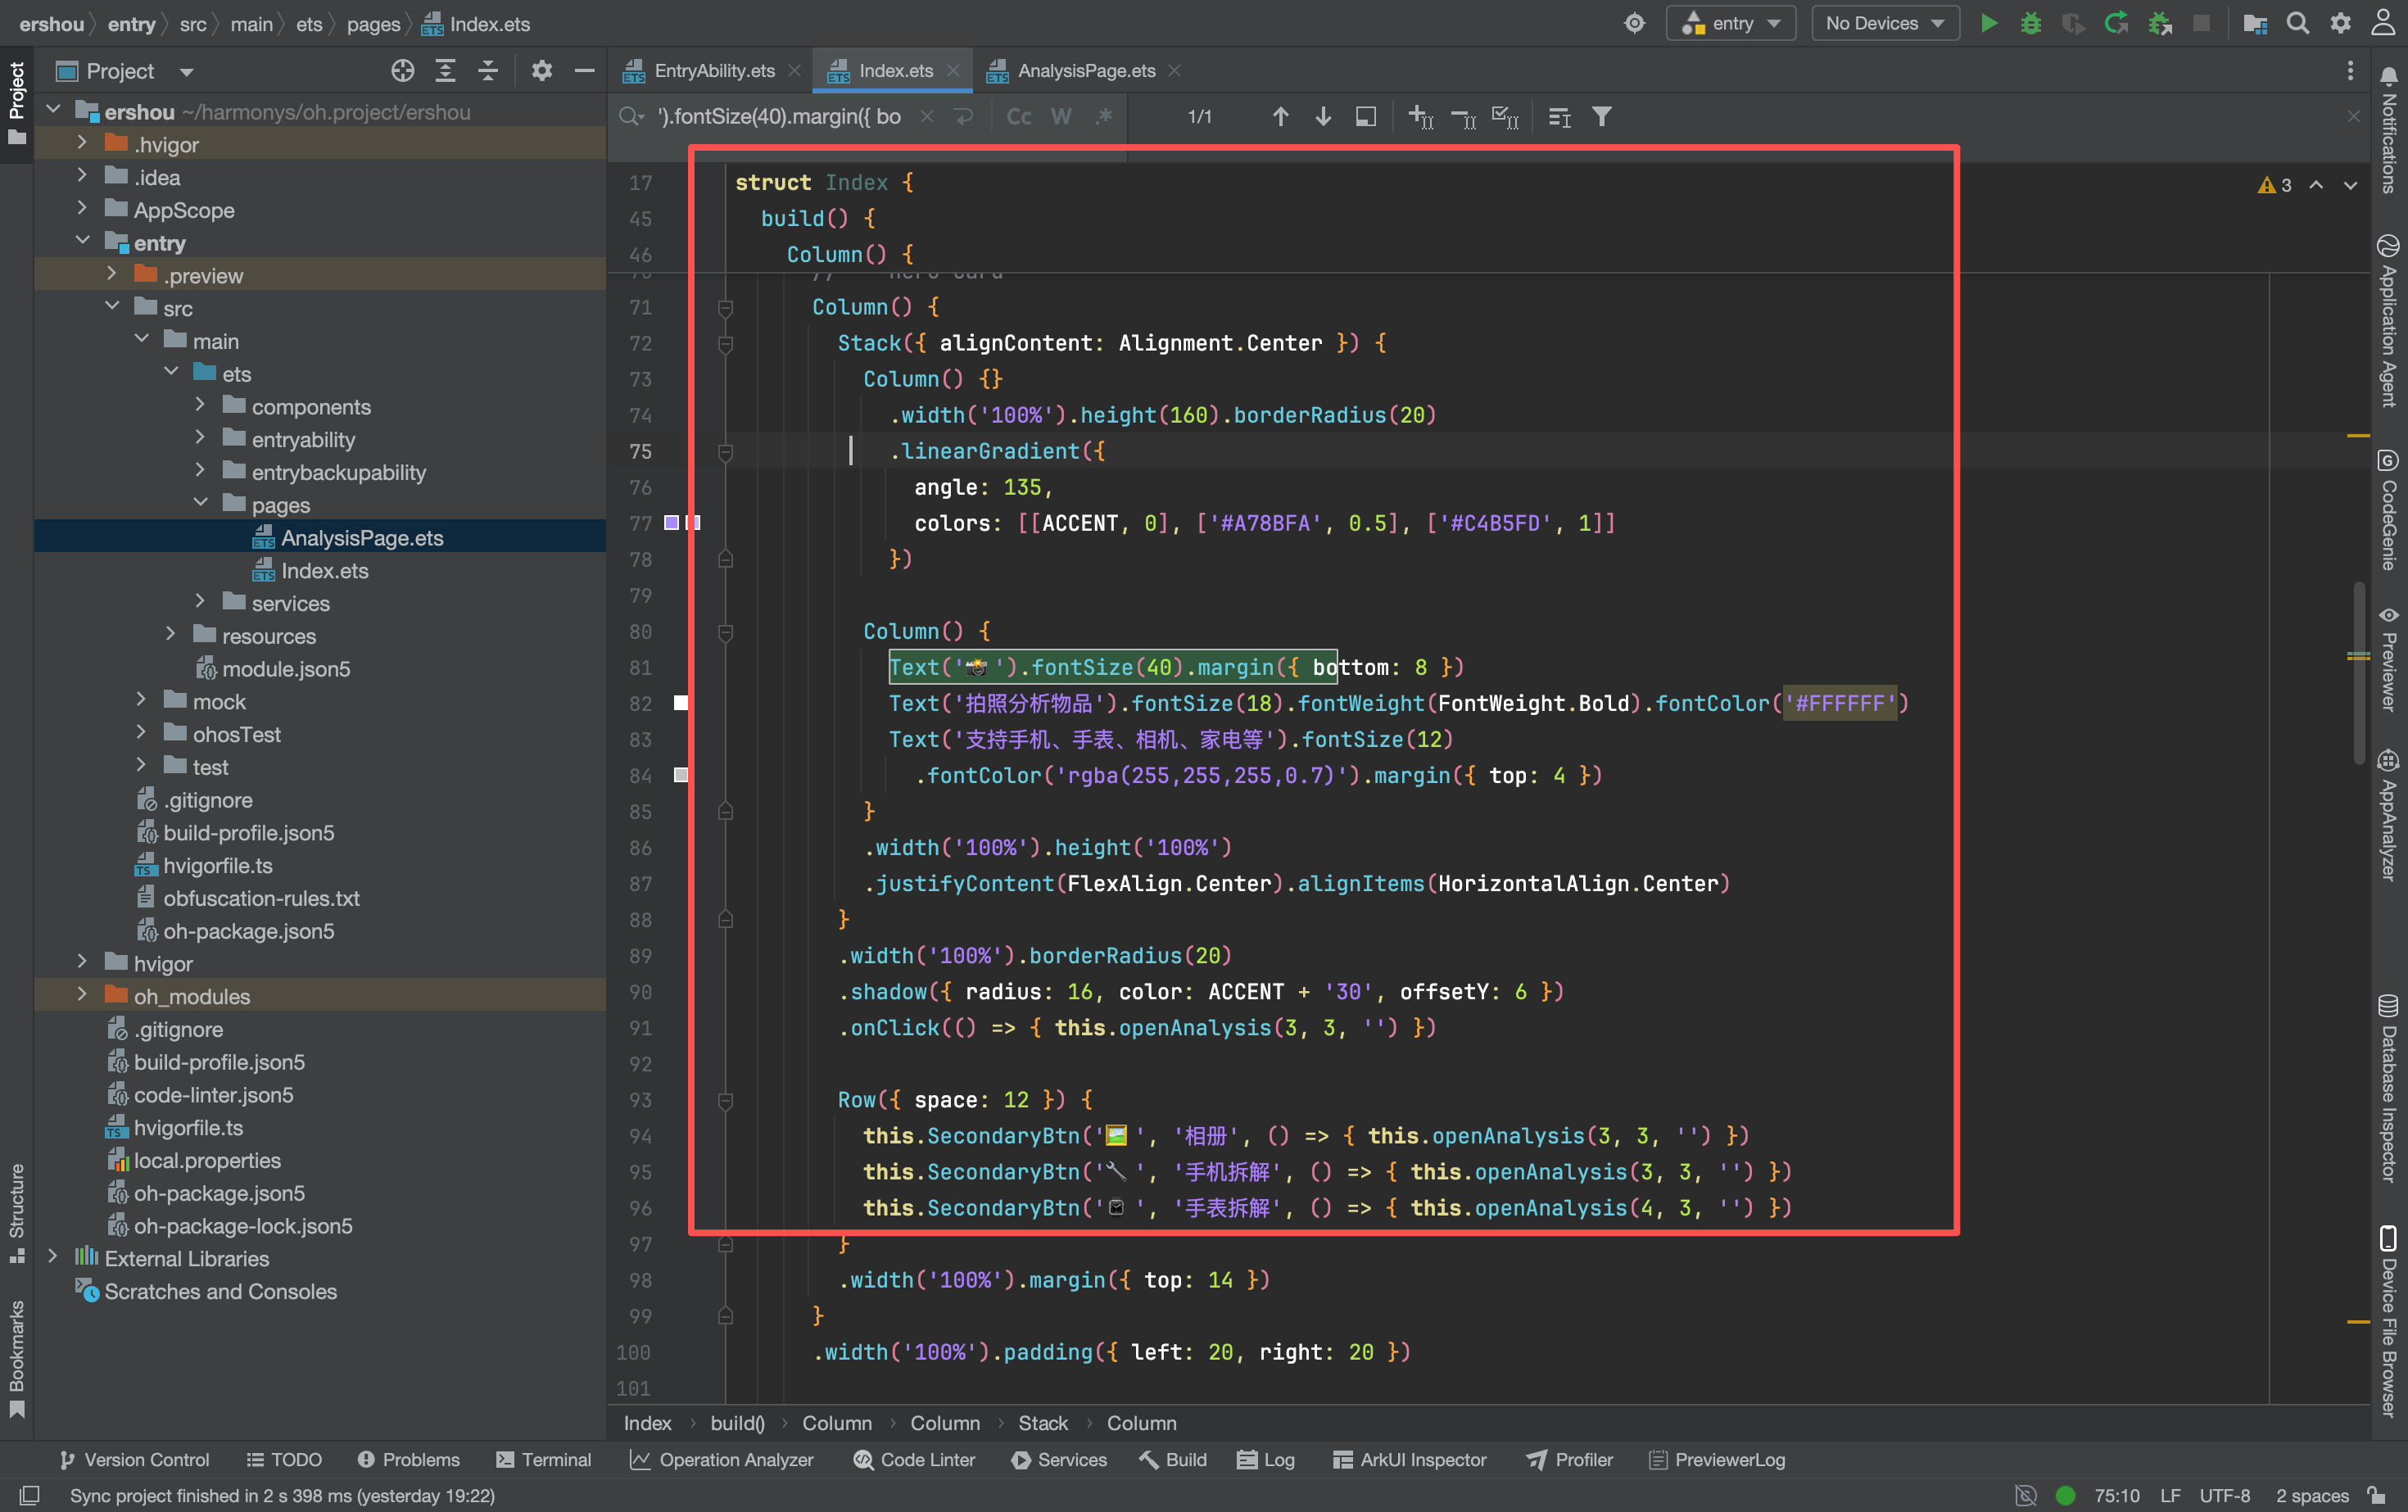
Task: Open the search everywhere magnifier icon
Action: click(2298, 23)
